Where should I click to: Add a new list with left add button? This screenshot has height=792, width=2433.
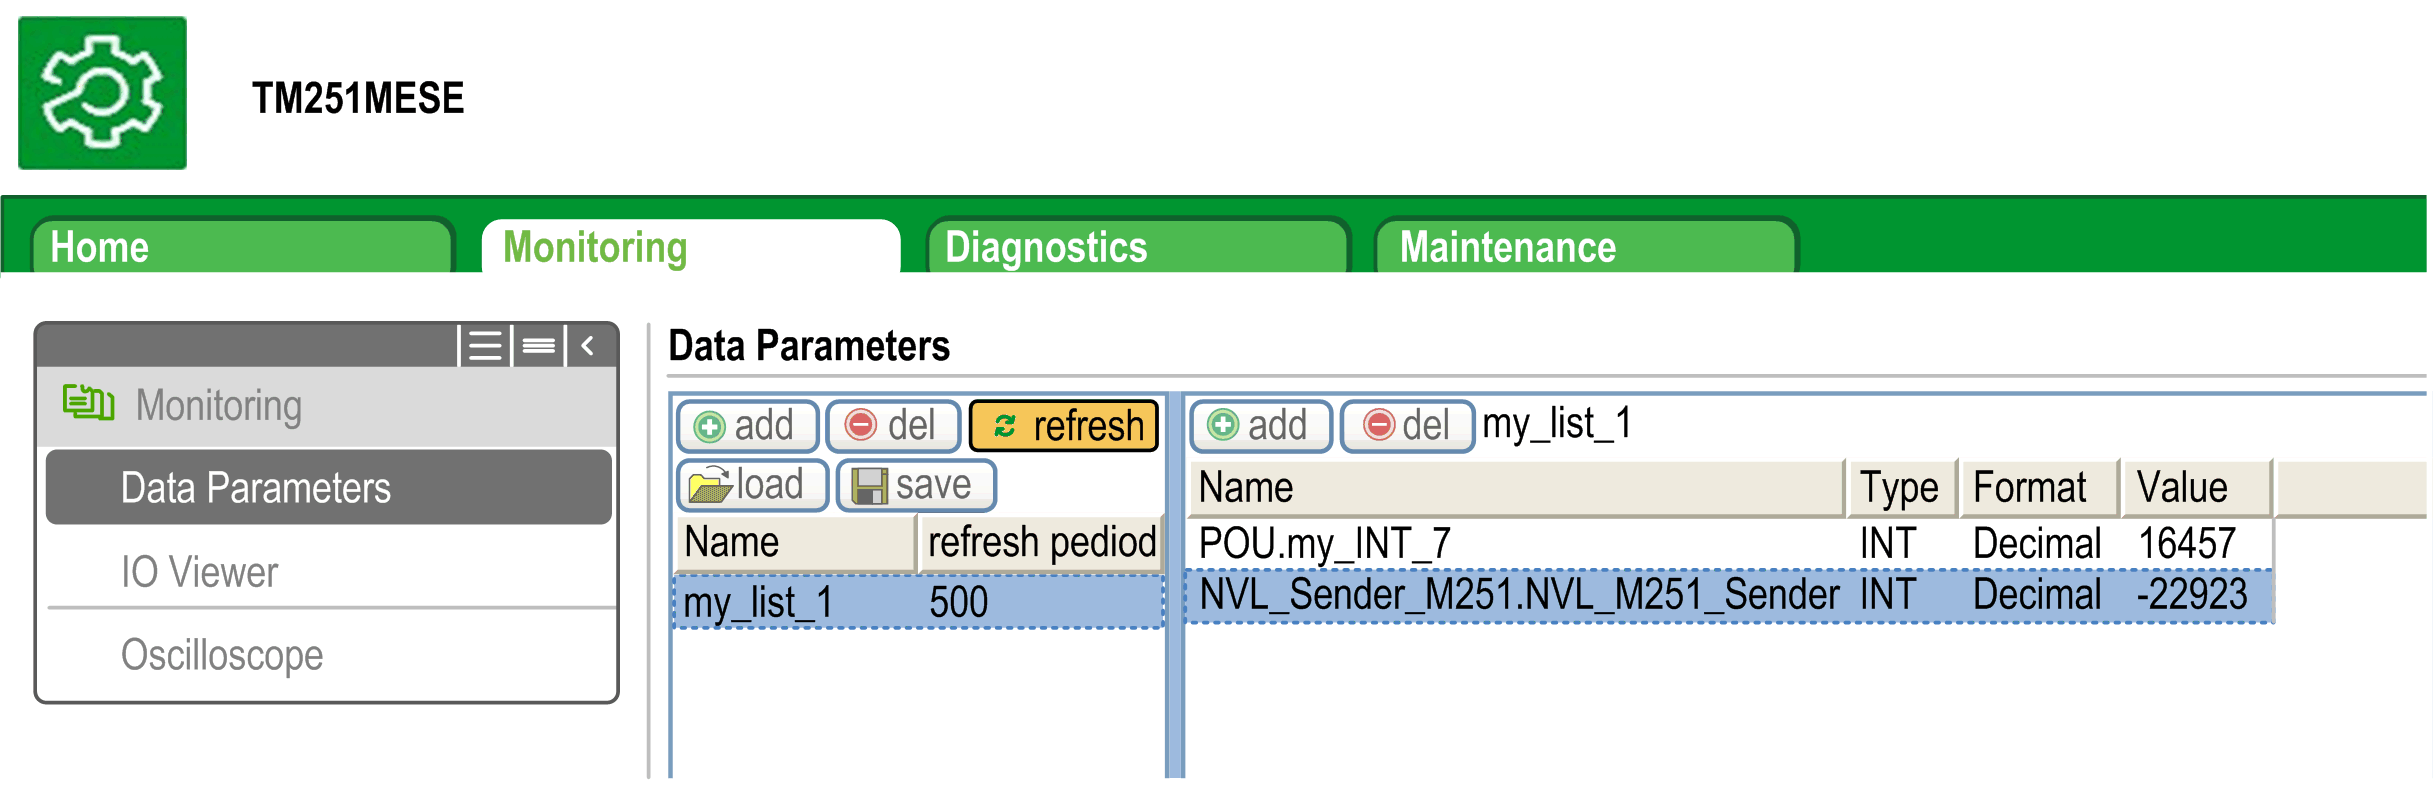click(x=747, y=426)
